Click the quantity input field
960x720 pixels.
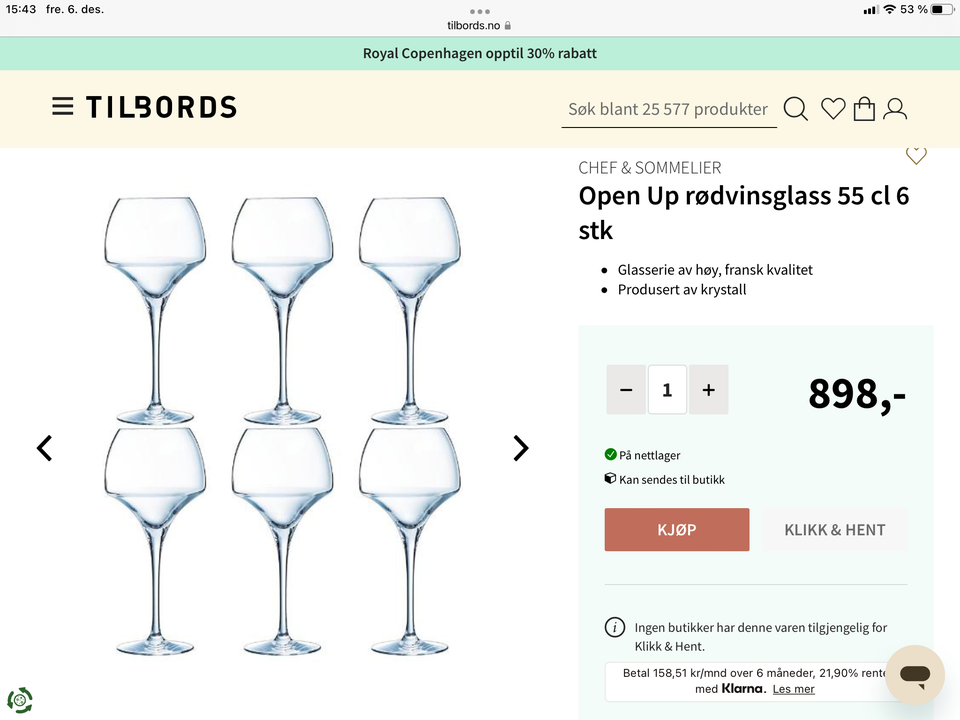[x=667, y=390]
